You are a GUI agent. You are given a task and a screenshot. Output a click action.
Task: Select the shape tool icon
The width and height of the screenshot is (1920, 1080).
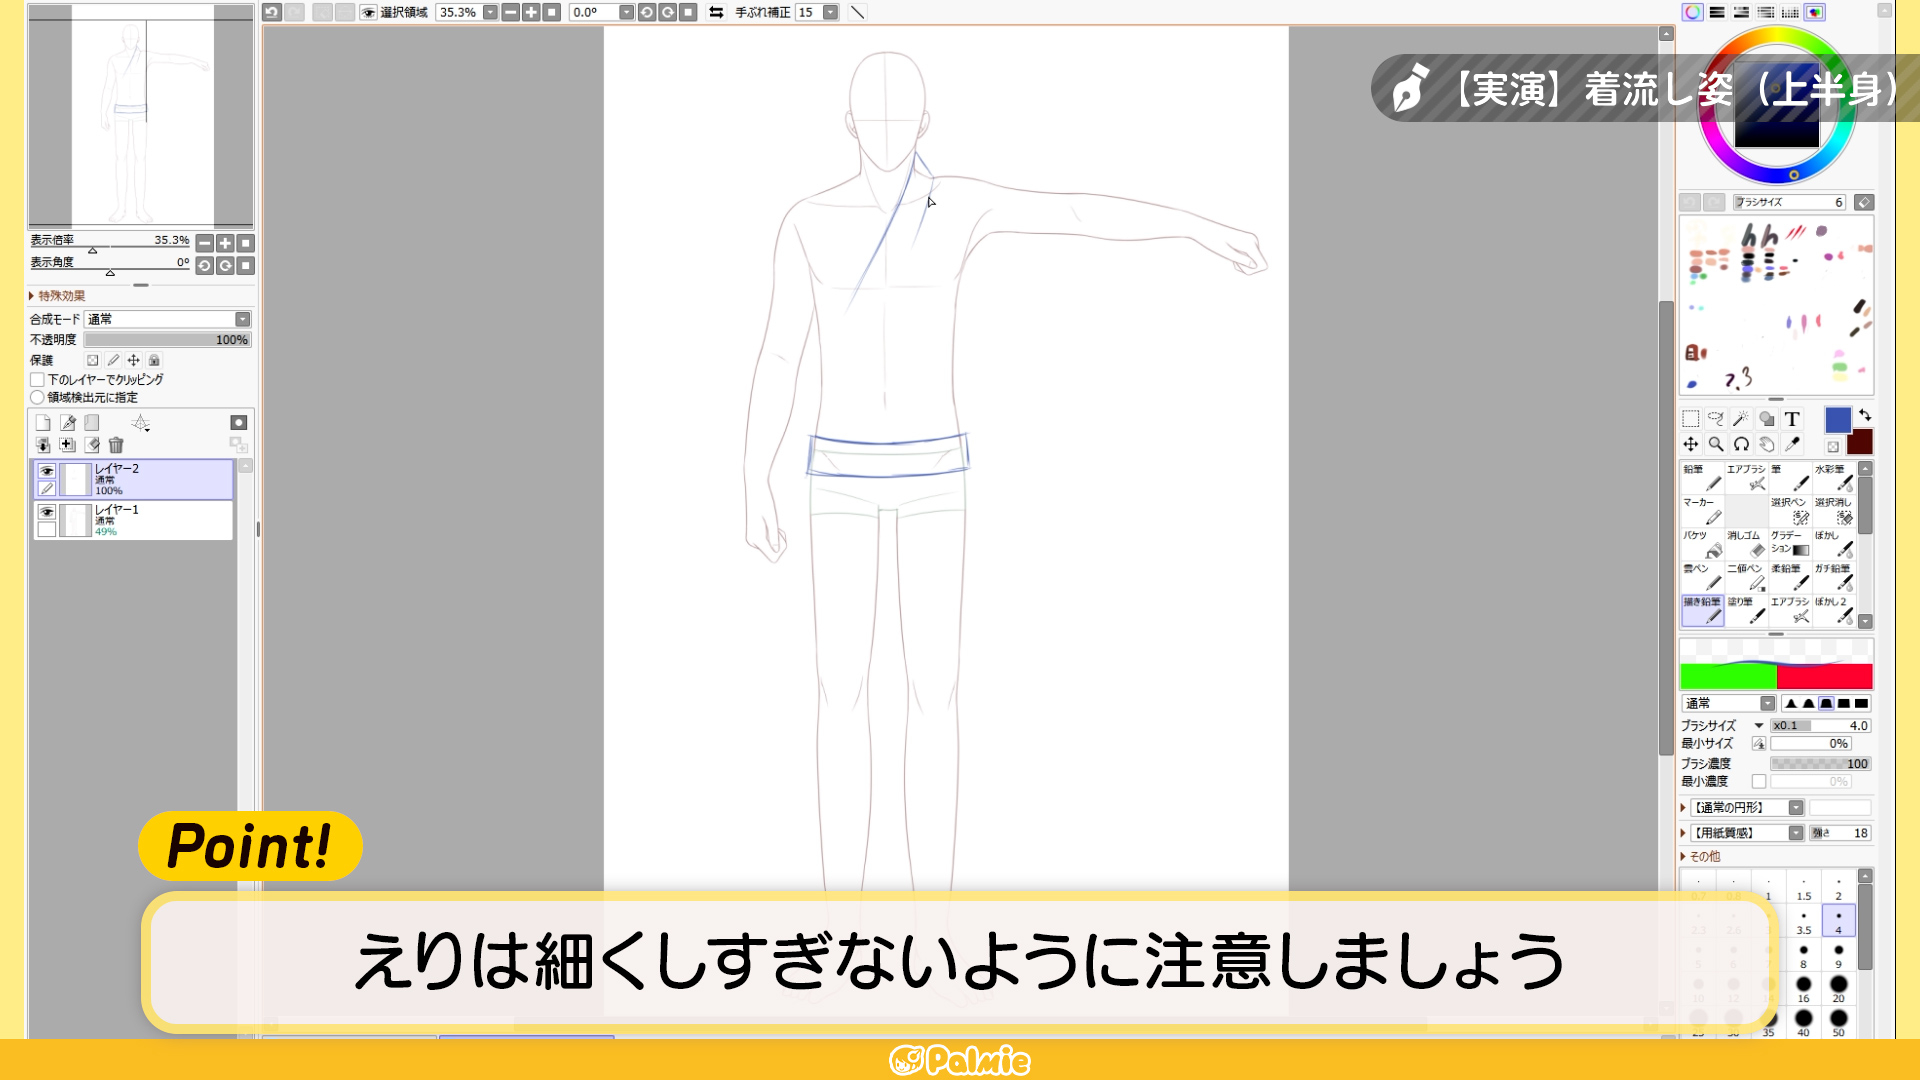tap(1767, 419)
